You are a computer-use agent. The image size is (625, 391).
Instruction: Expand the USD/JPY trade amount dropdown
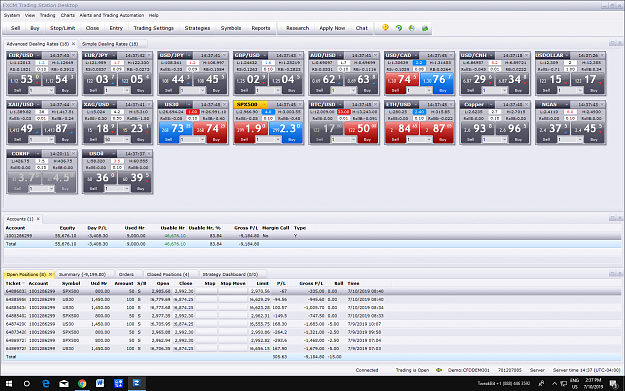pos(202,90)
